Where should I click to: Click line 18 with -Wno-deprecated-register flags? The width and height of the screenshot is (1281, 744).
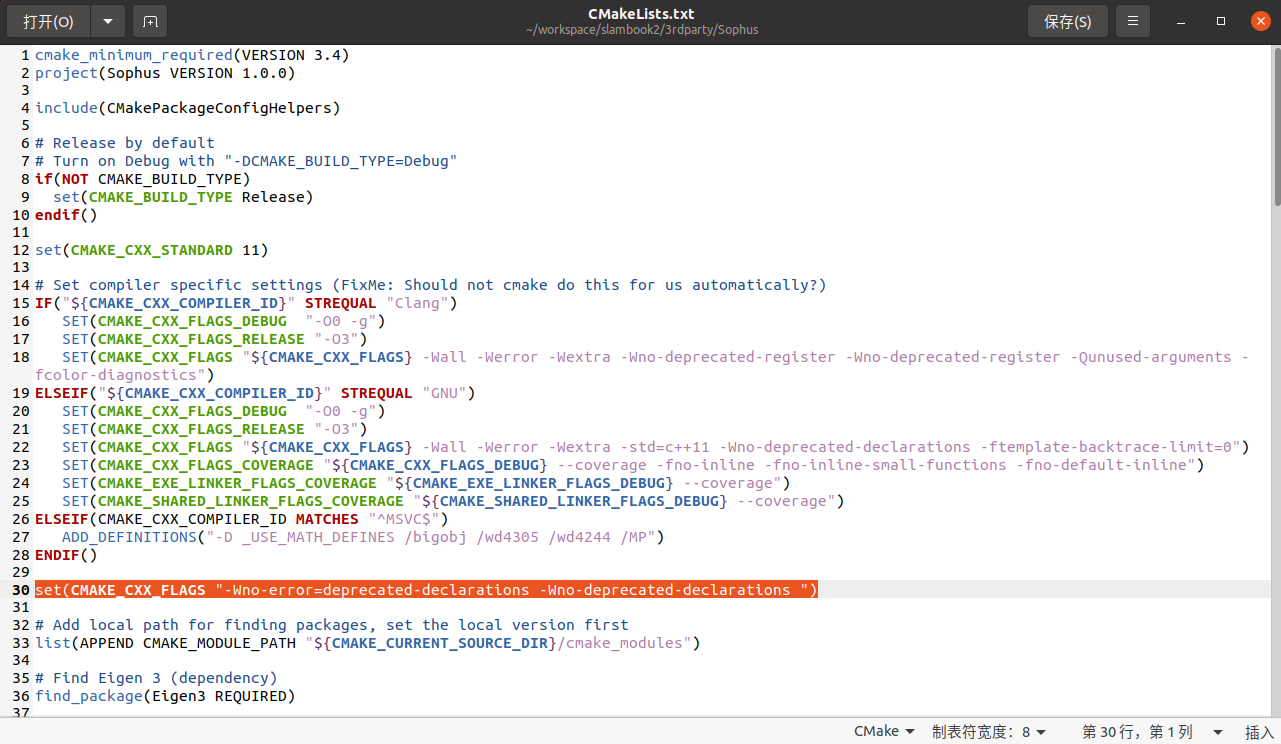[x=642, y=366]
